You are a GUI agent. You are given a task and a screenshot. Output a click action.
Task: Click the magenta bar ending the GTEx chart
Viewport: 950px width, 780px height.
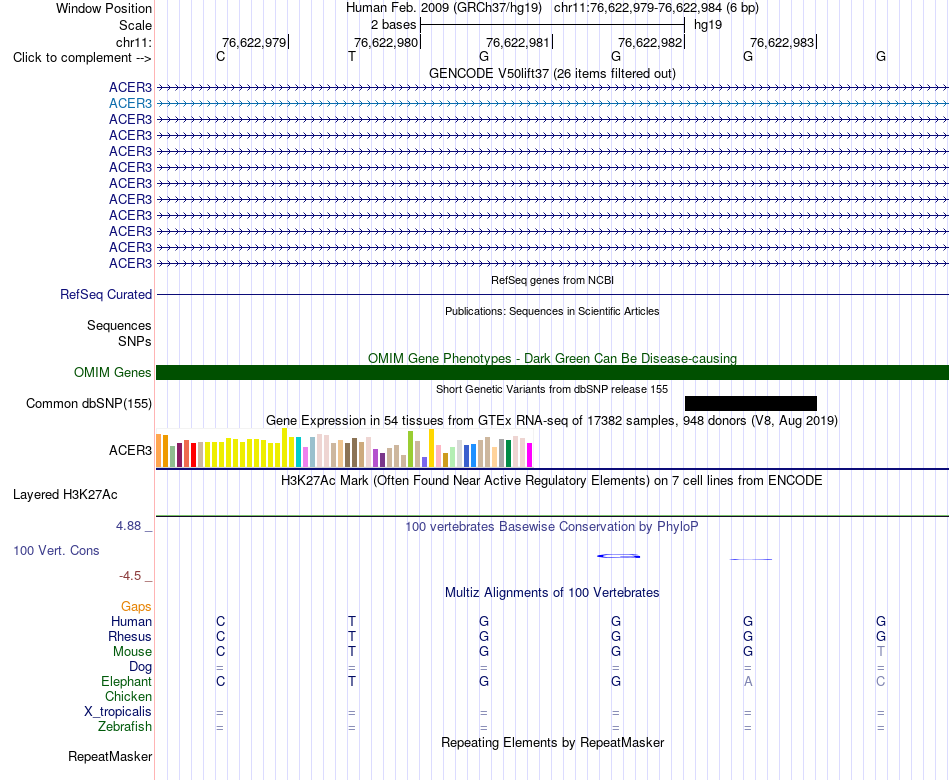click(x=530, y=455)
